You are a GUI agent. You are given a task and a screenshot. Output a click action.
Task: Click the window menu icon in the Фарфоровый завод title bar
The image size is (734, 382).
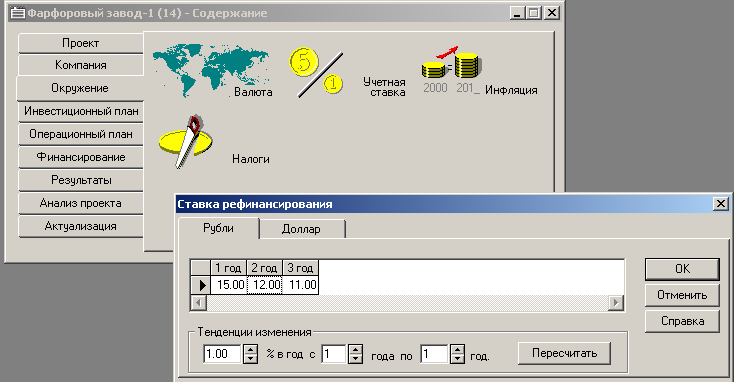18,13
